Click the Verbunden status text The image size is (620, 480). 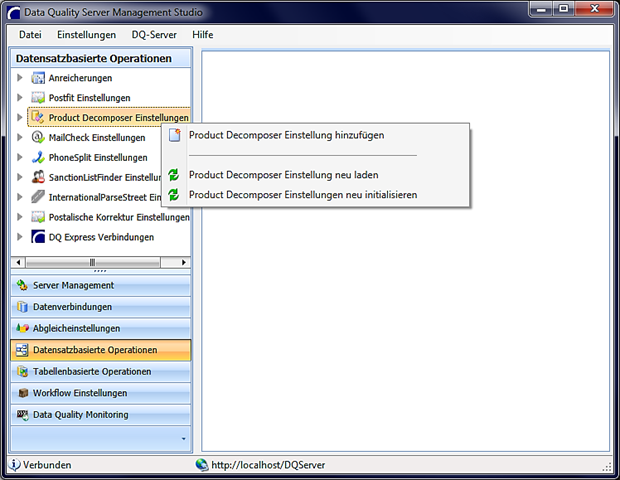click(x=47, y=465)
